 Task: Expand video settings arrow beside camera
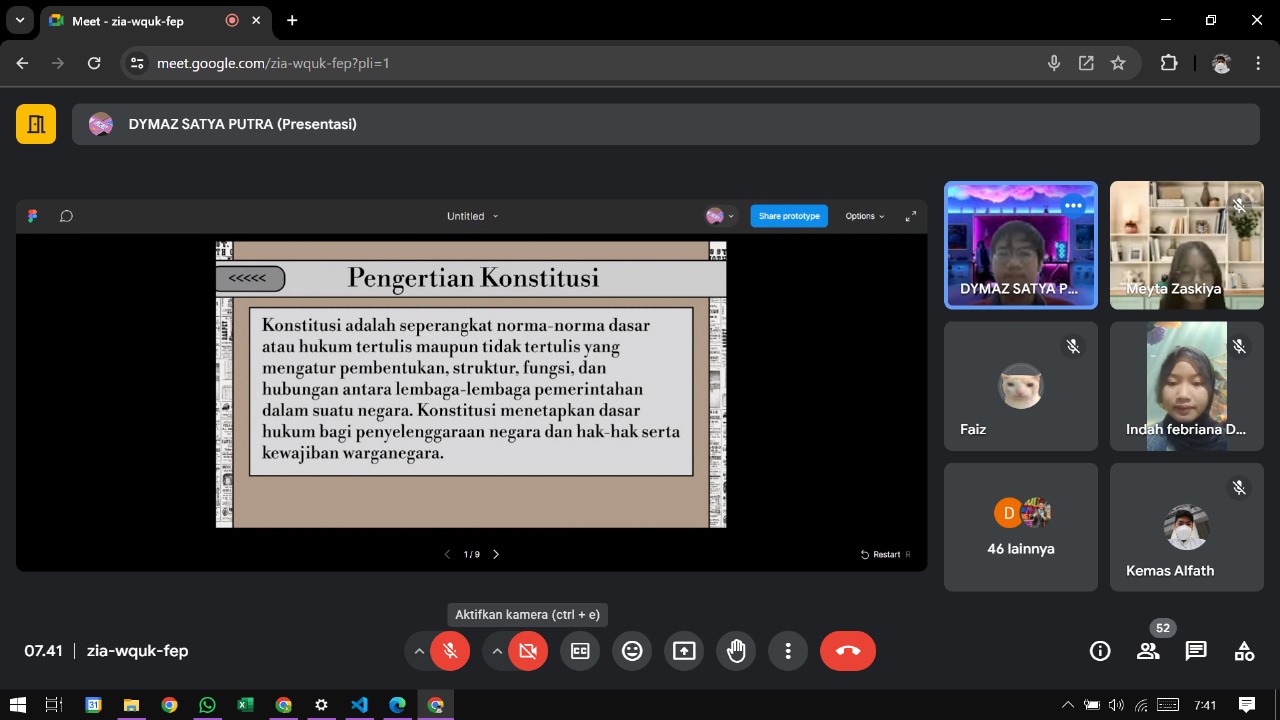point(497,651)
